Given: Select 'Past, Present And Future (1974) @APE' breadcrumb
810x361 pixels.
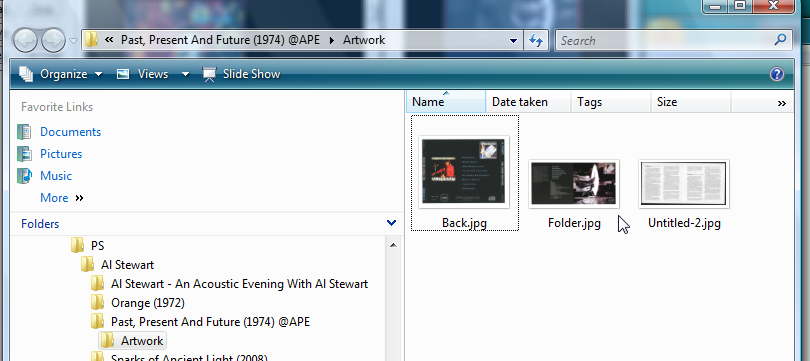Looking at the screenshot, I should click(x=222, y=40).
